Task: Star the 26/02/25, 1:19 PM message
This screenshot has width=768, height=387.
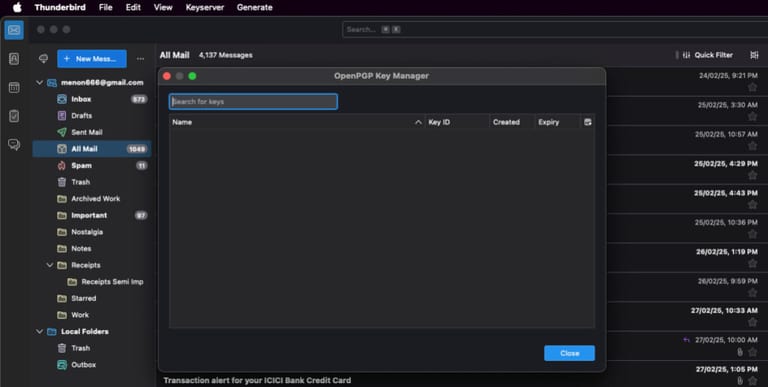Action: point(752,264)
